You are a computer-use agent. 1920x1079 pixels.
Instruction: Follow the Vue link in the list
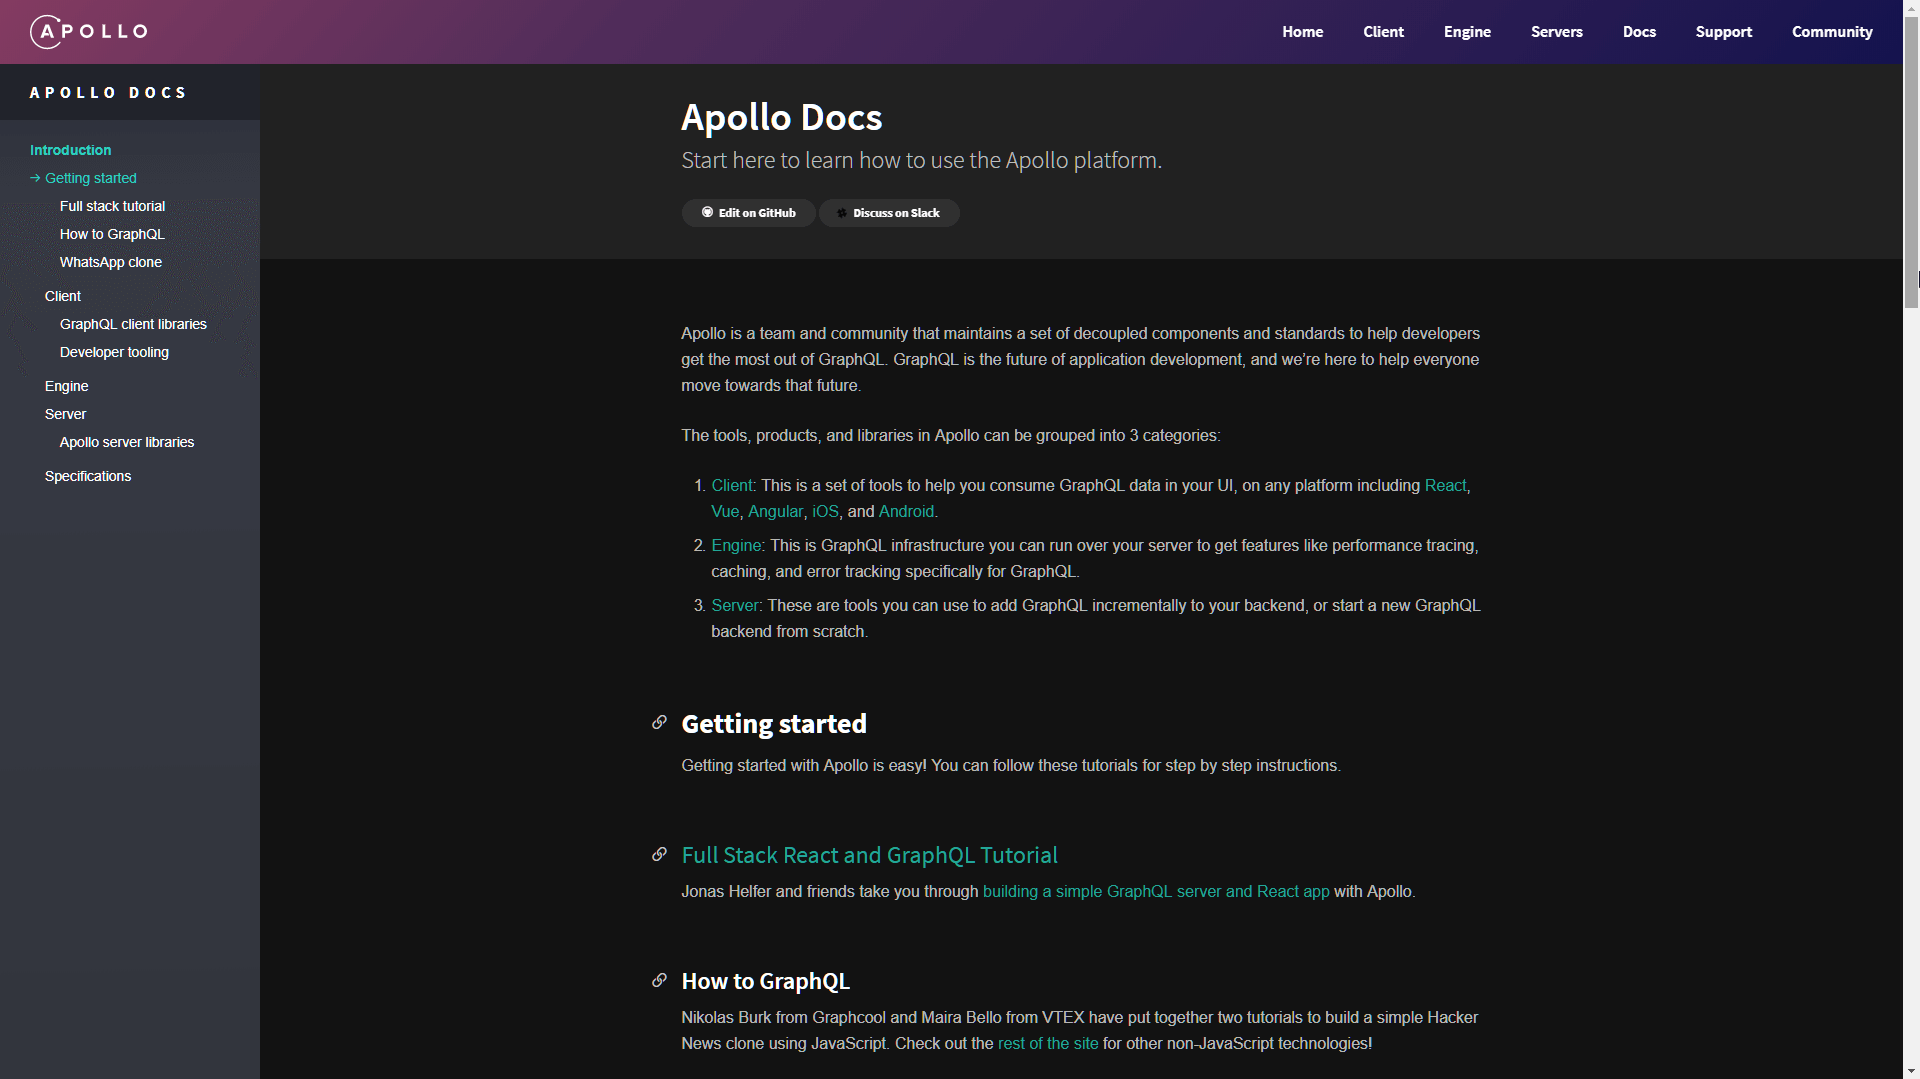click(725, 511)
